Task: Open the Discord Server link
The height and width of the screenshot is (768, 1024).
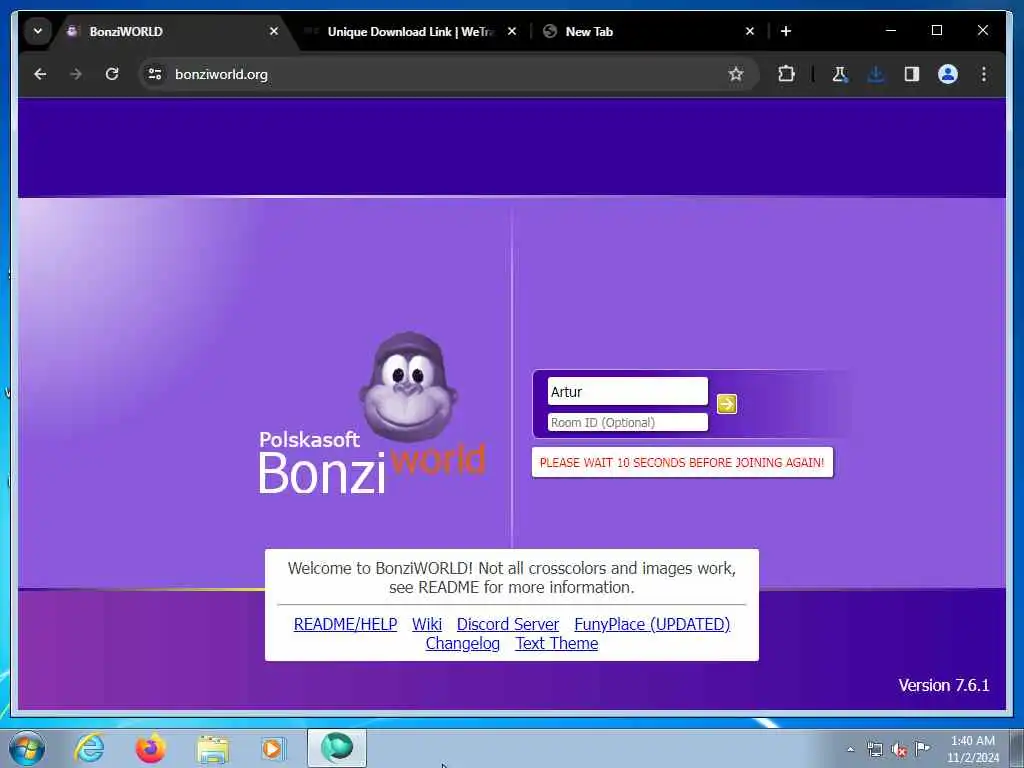Action: click(x=508, y=624)
